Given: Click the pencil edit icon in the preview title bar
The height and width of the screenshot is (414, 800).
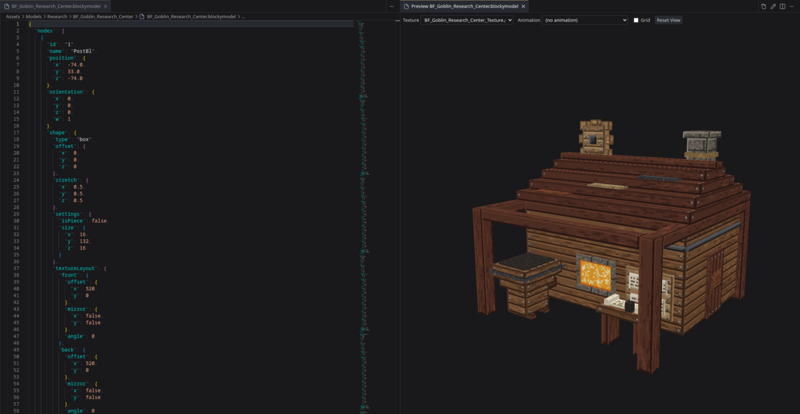Looking at the screenshot, I should tap(773, 7).
